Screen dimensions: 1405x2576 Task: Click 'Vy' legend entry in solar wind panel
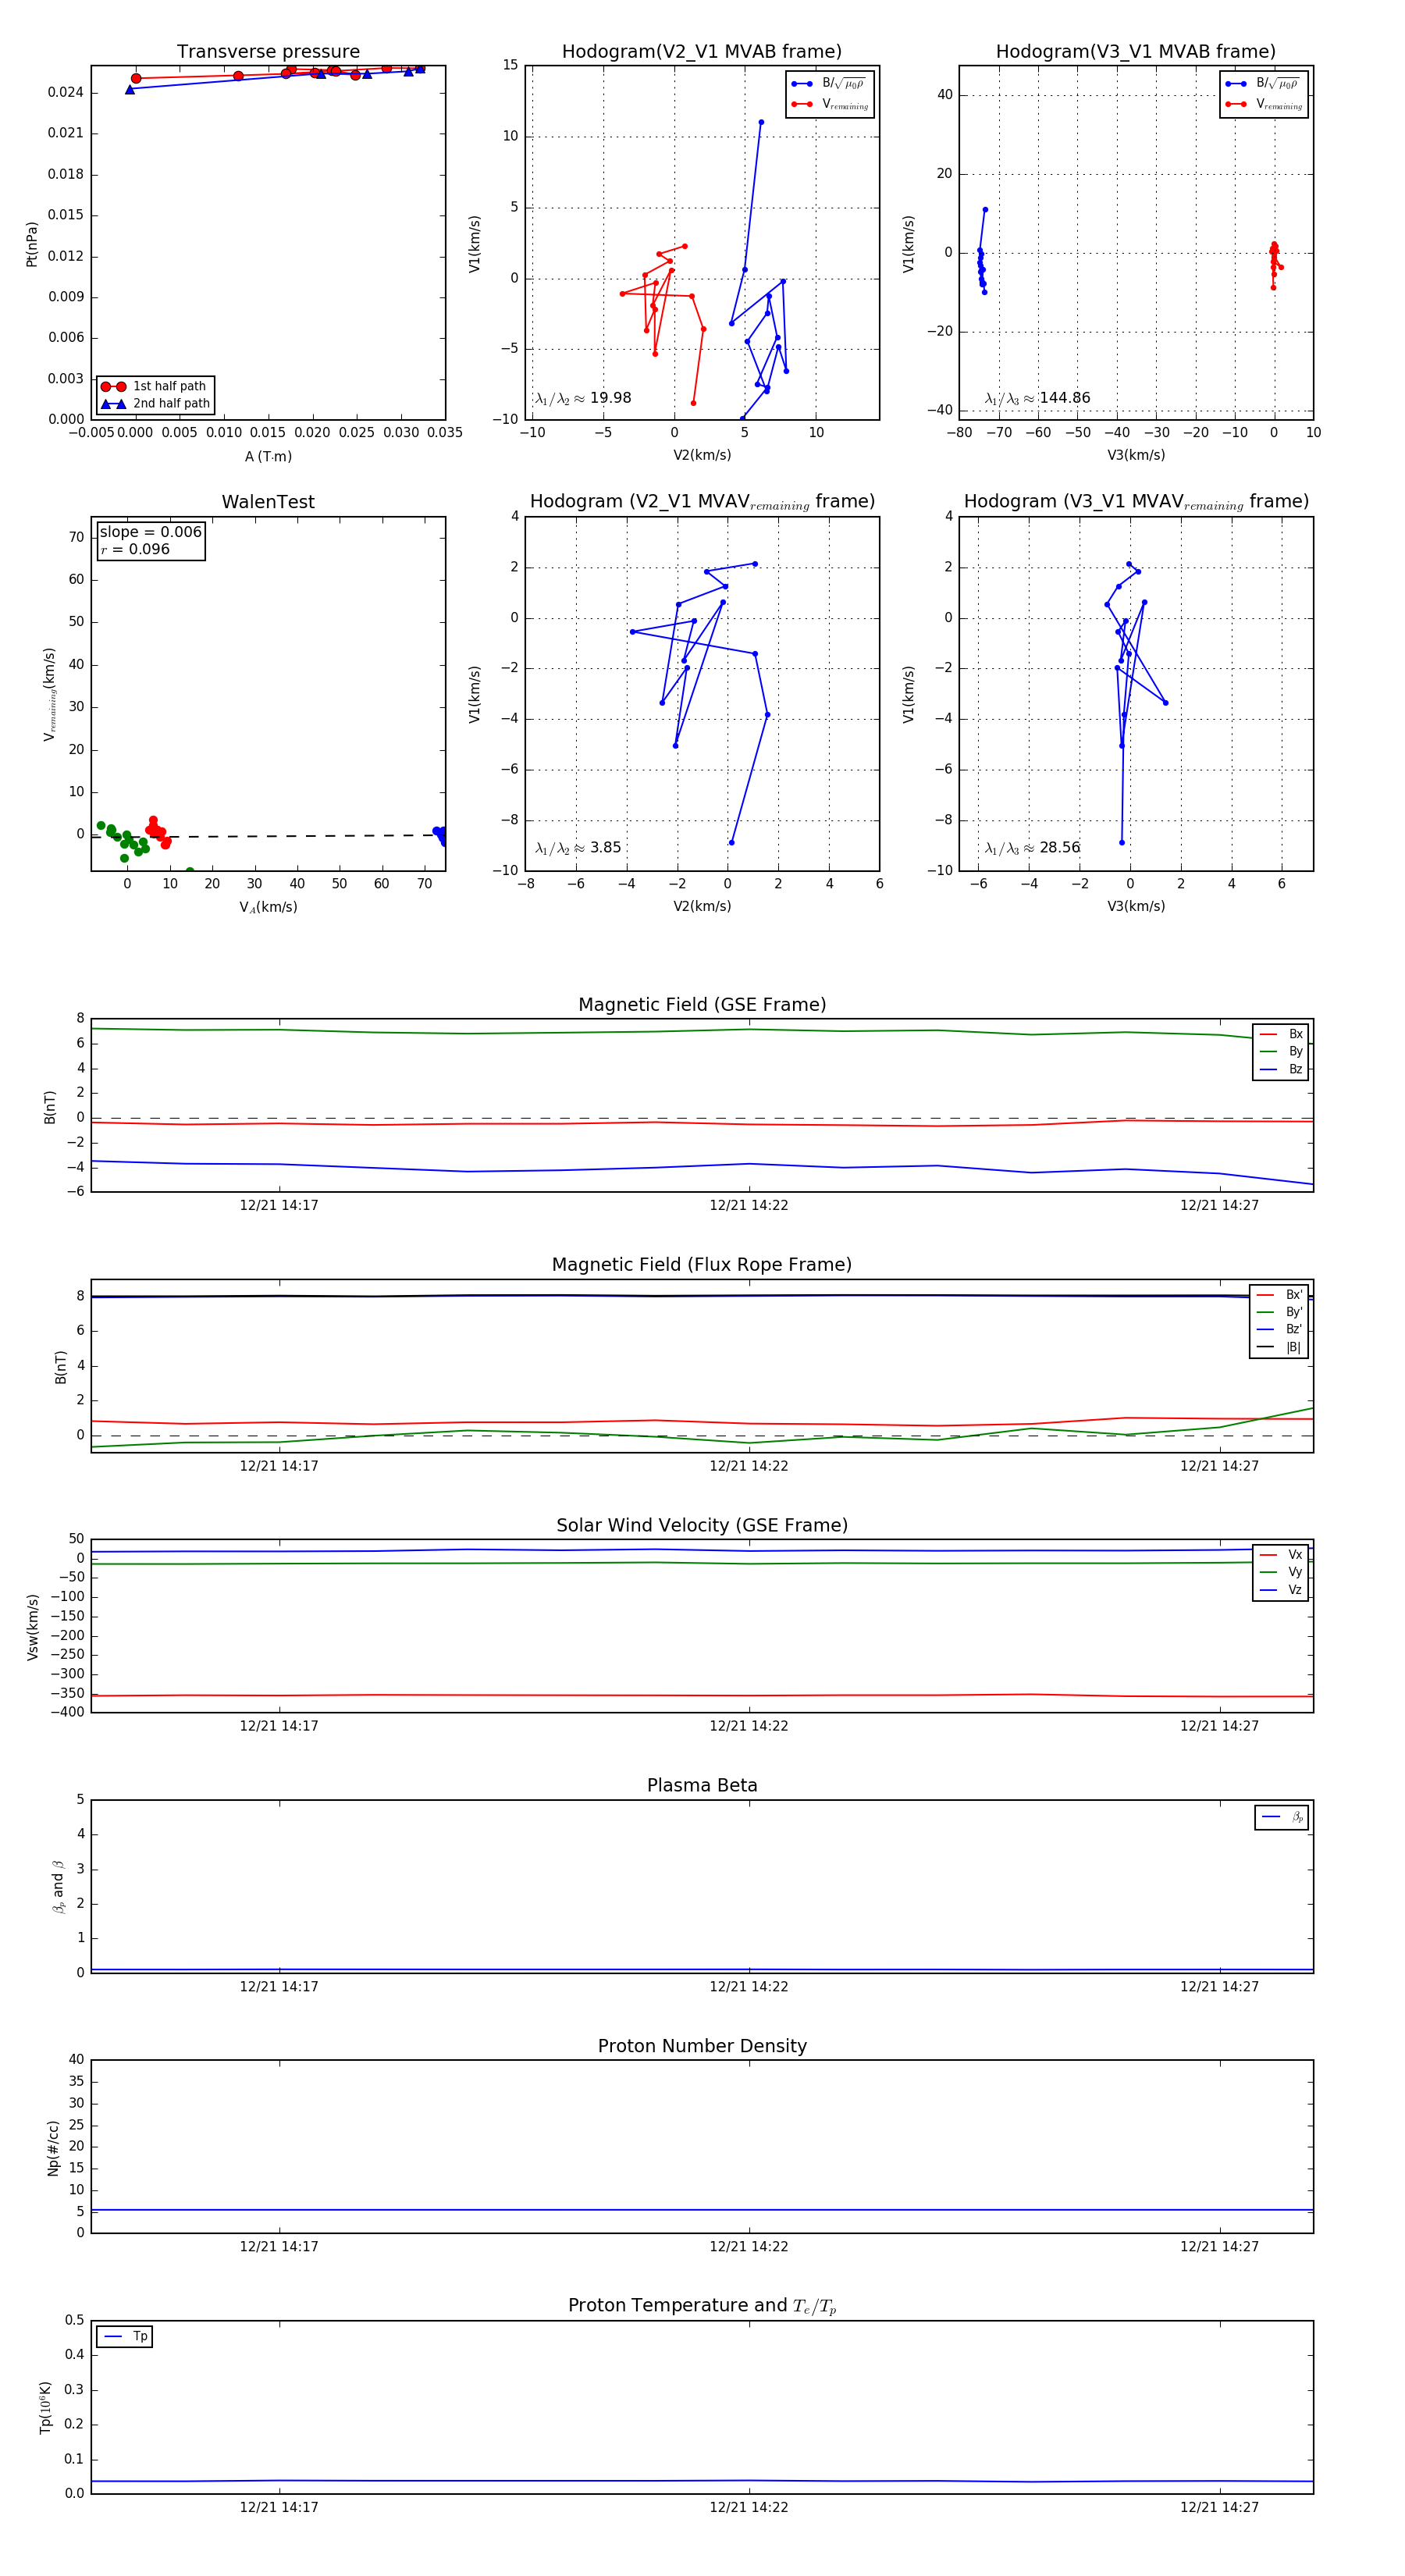[1281, 1572]
